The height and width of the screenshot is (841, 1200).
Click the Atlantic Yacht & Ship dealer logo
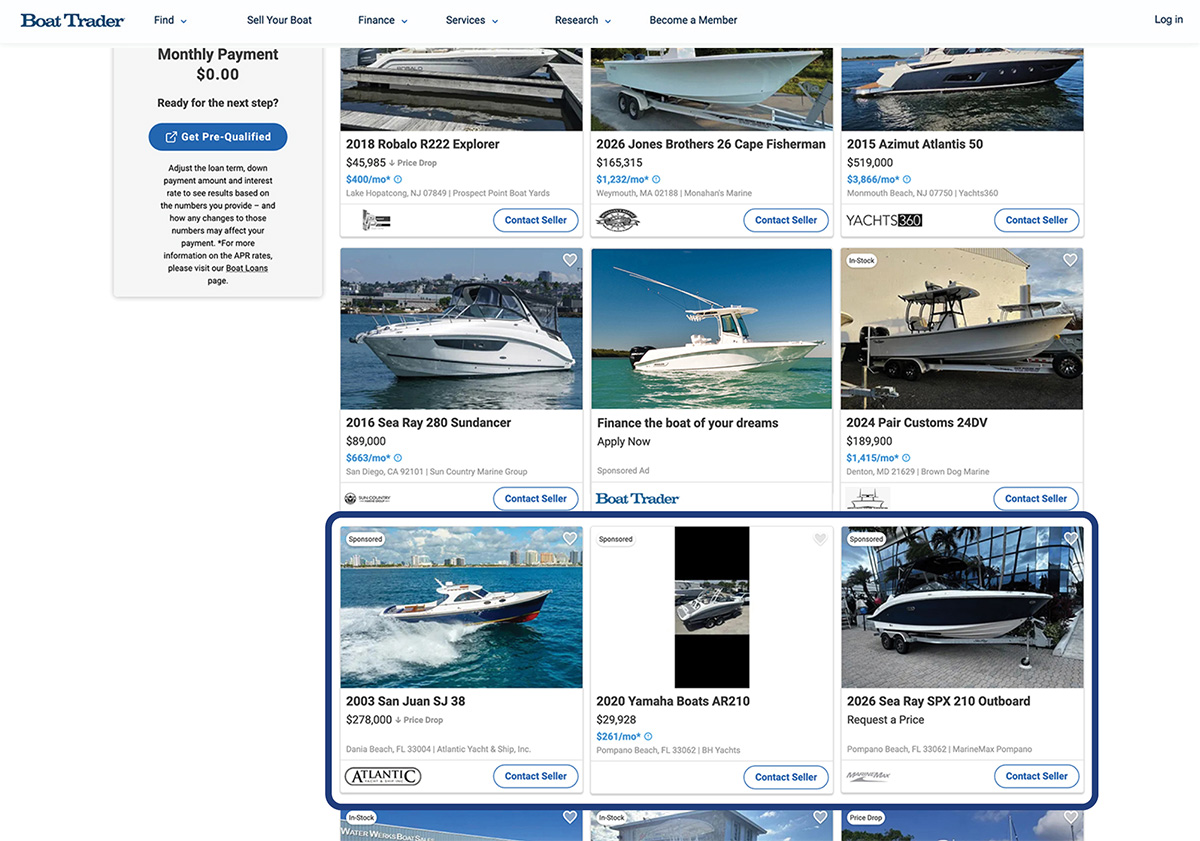[383, 775]
